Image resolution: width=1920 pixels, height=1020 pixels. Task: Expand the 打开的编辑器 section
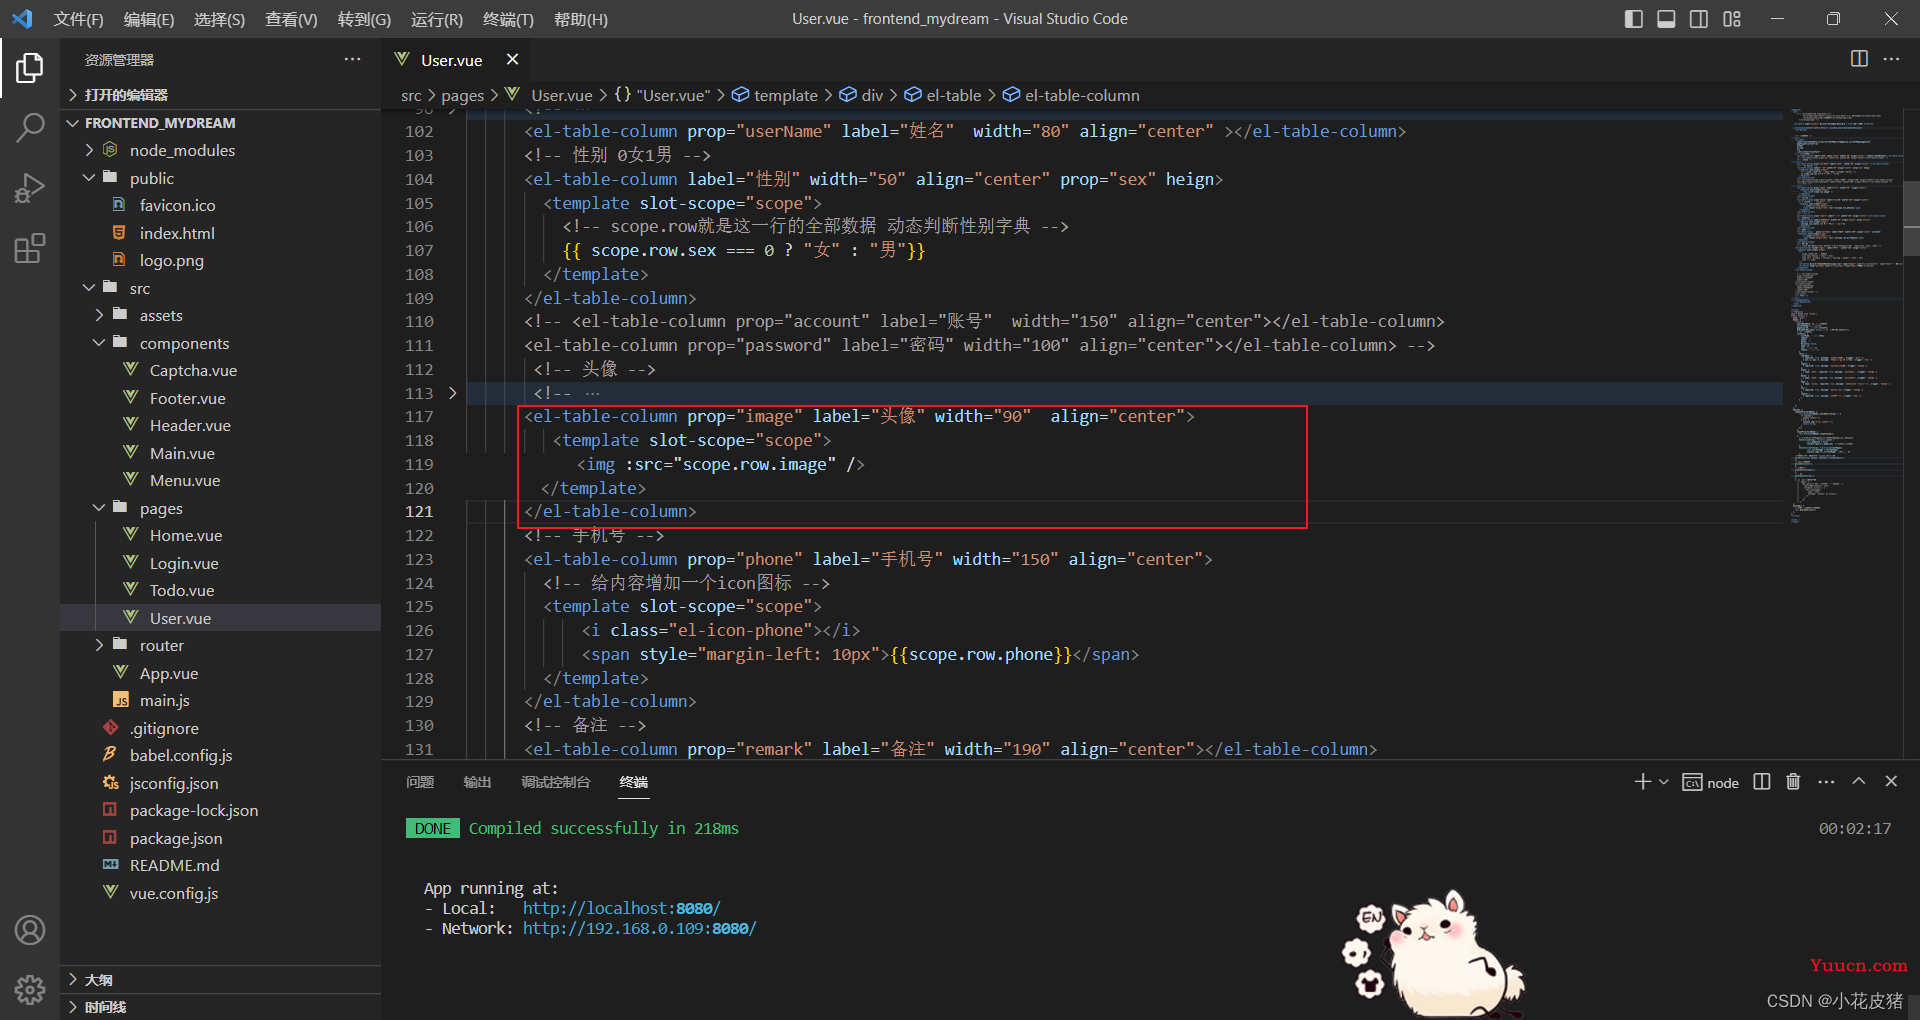(220, 95)
